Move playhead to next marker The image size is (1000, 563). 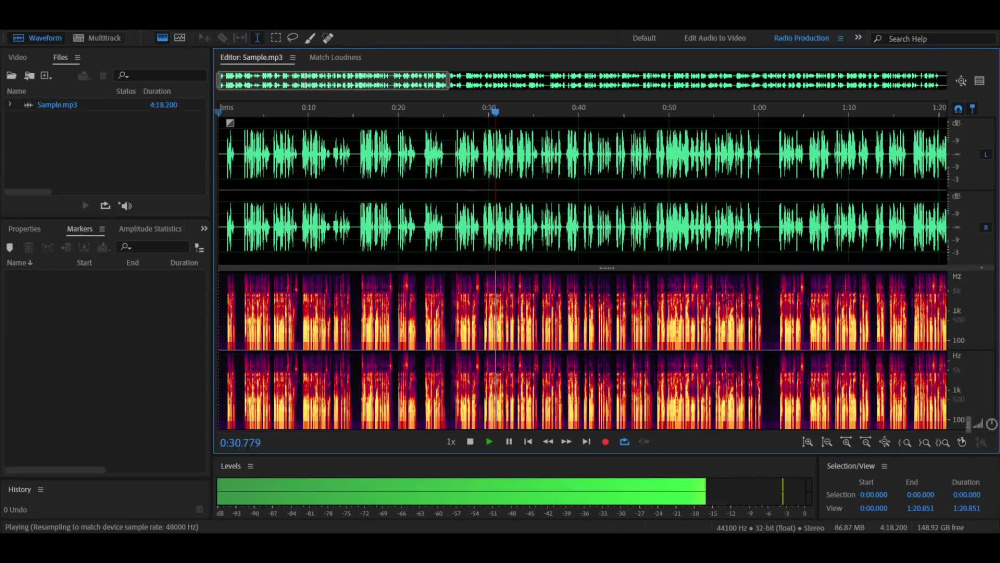[x=586, y=441]
